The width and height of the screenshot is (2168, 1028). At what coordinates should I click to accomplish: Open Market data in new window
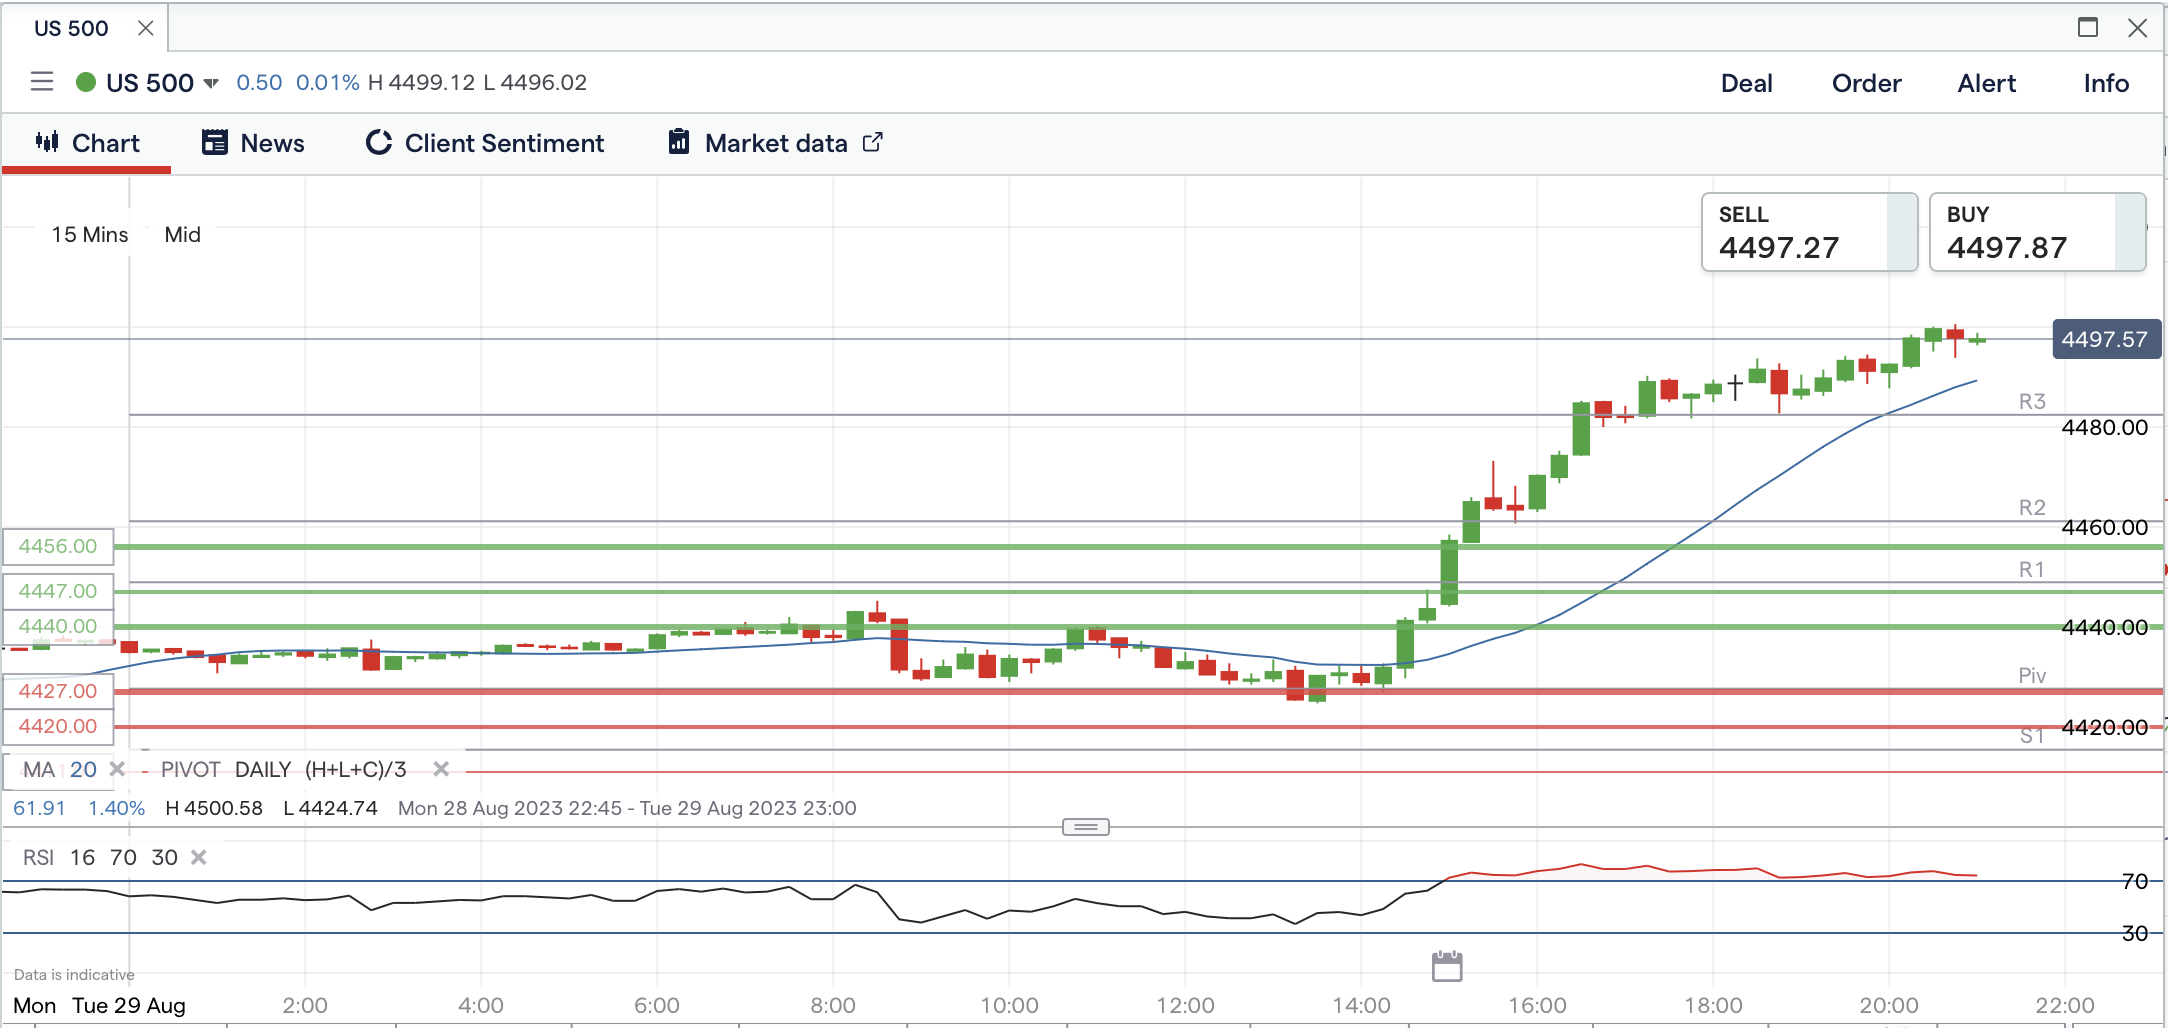(x=775, y=143)
